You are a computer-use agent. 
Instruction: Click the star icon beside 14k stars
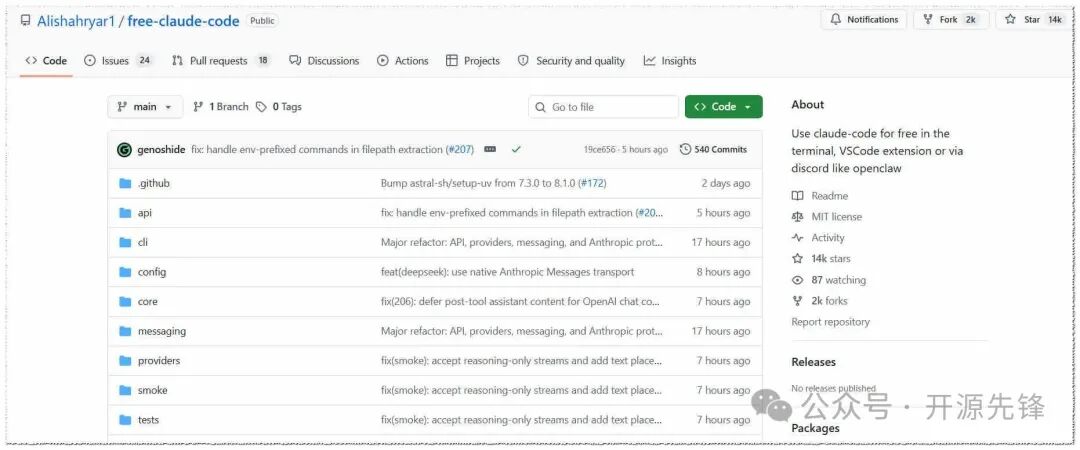tap(798, 258)
